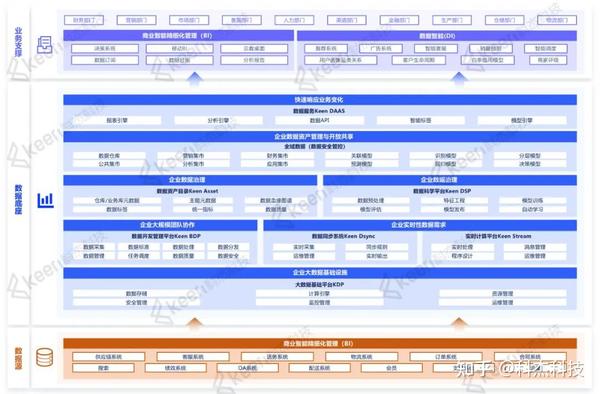
Task: Select the 资源管理 box
Action: coord(502,294)
